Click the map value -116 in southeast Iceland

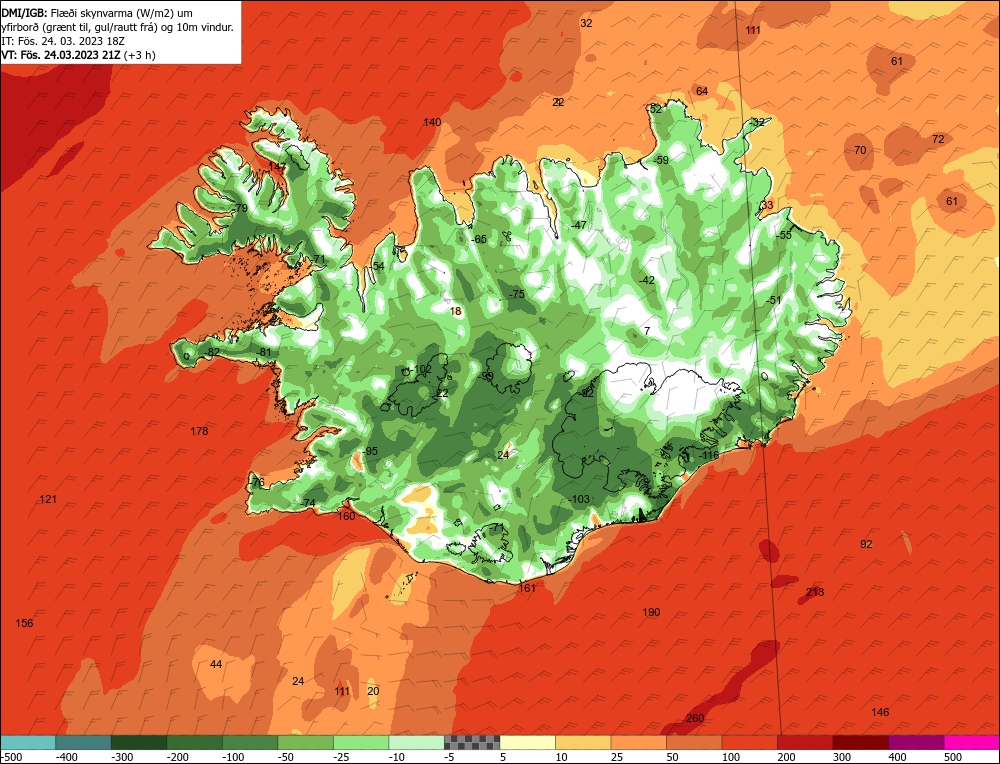tap(709, 455)
